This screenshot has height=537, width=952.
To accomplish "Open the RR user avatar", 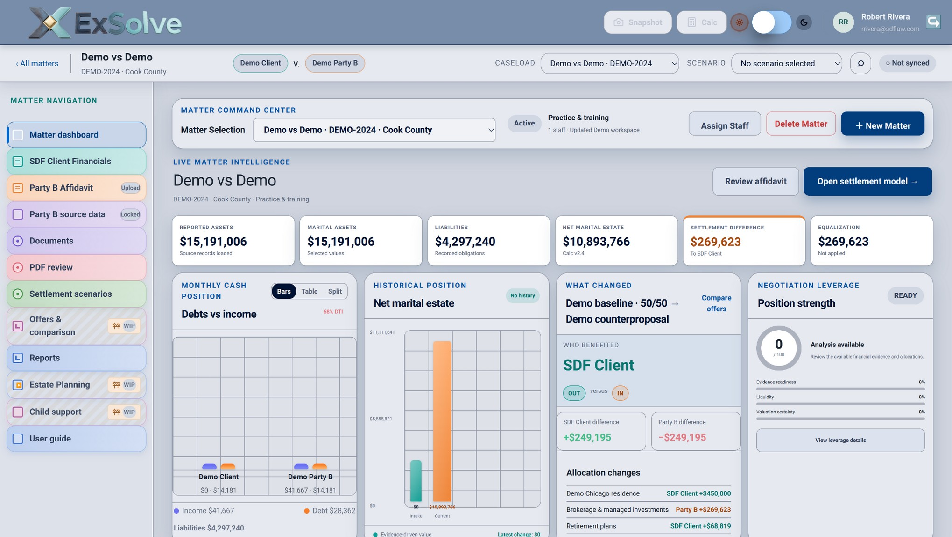I will pyautogui.click(x=843, y=22).
